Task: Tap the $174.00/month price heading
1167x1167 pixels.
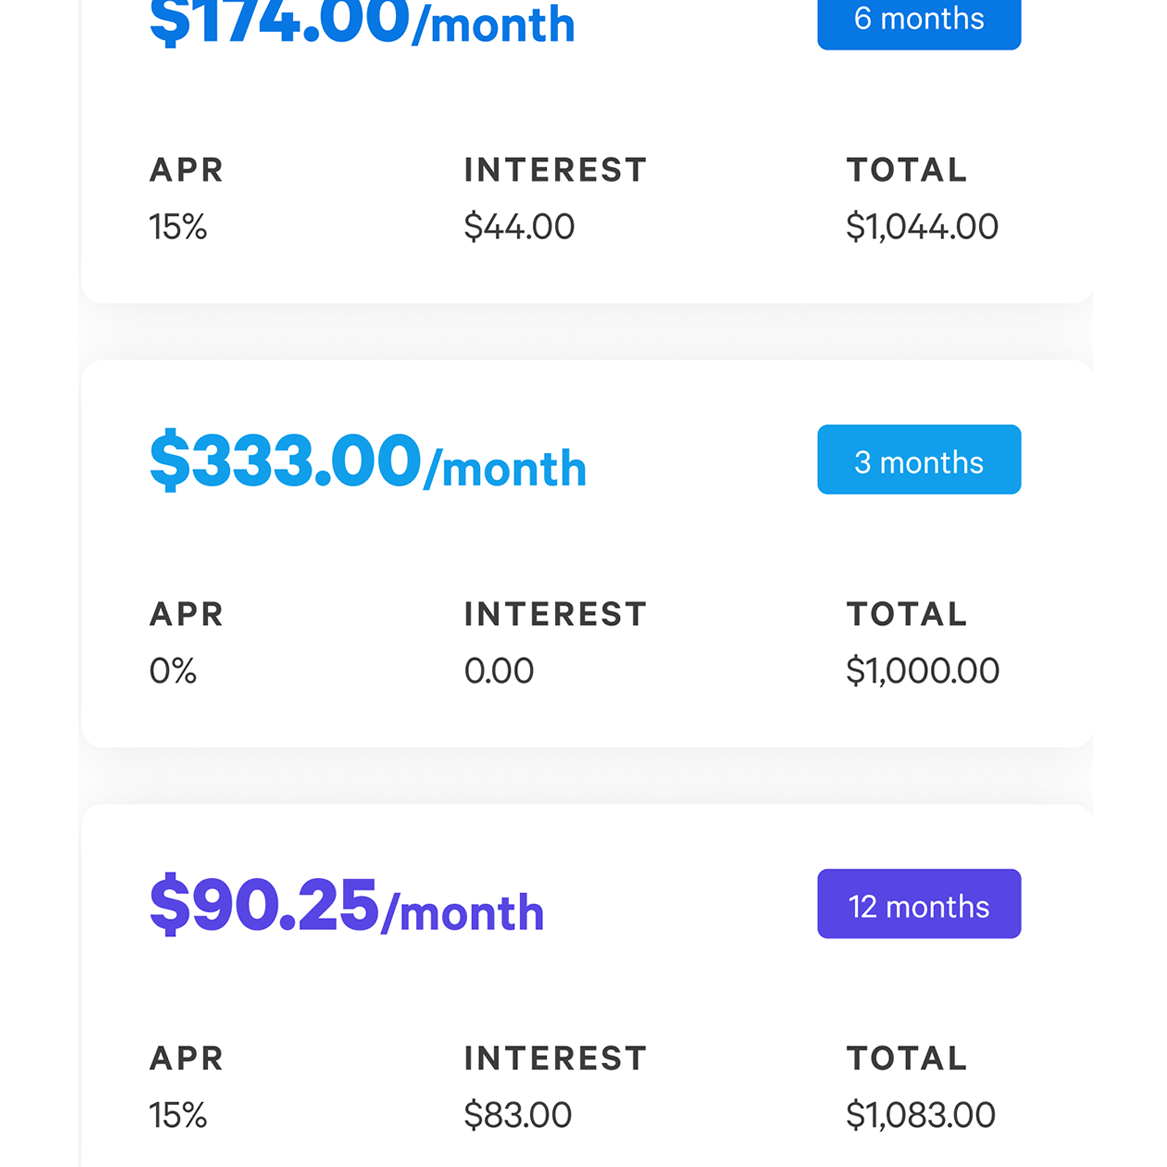Action: pos(362,22)
